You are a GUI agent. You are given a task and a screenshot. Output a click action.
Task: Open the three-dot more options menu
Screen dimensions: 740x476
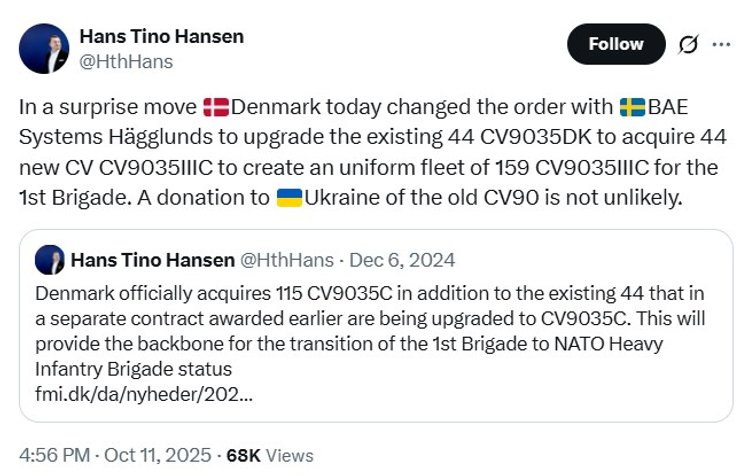point(721,44)
